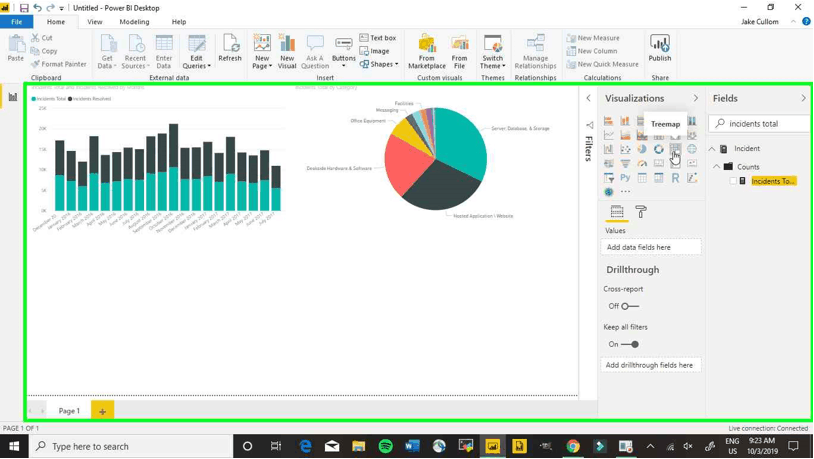
Task: Switch to the Modeling ribbon tab
Action: pos(134,22)
